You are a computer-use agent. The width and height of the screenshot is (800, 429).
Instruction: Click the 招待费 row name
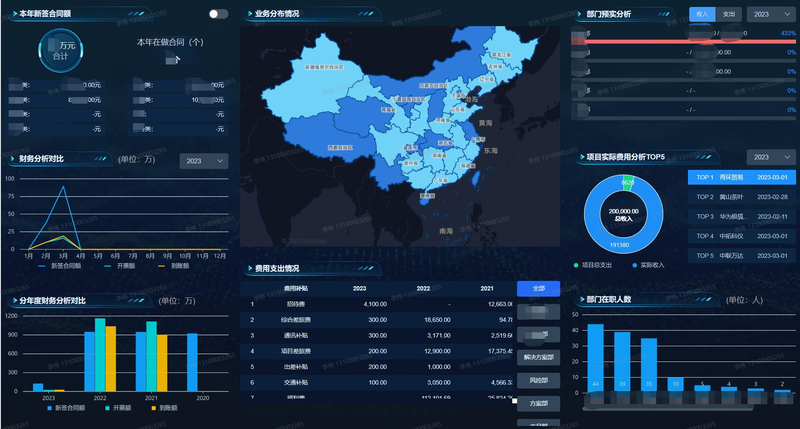click(295, 304)
